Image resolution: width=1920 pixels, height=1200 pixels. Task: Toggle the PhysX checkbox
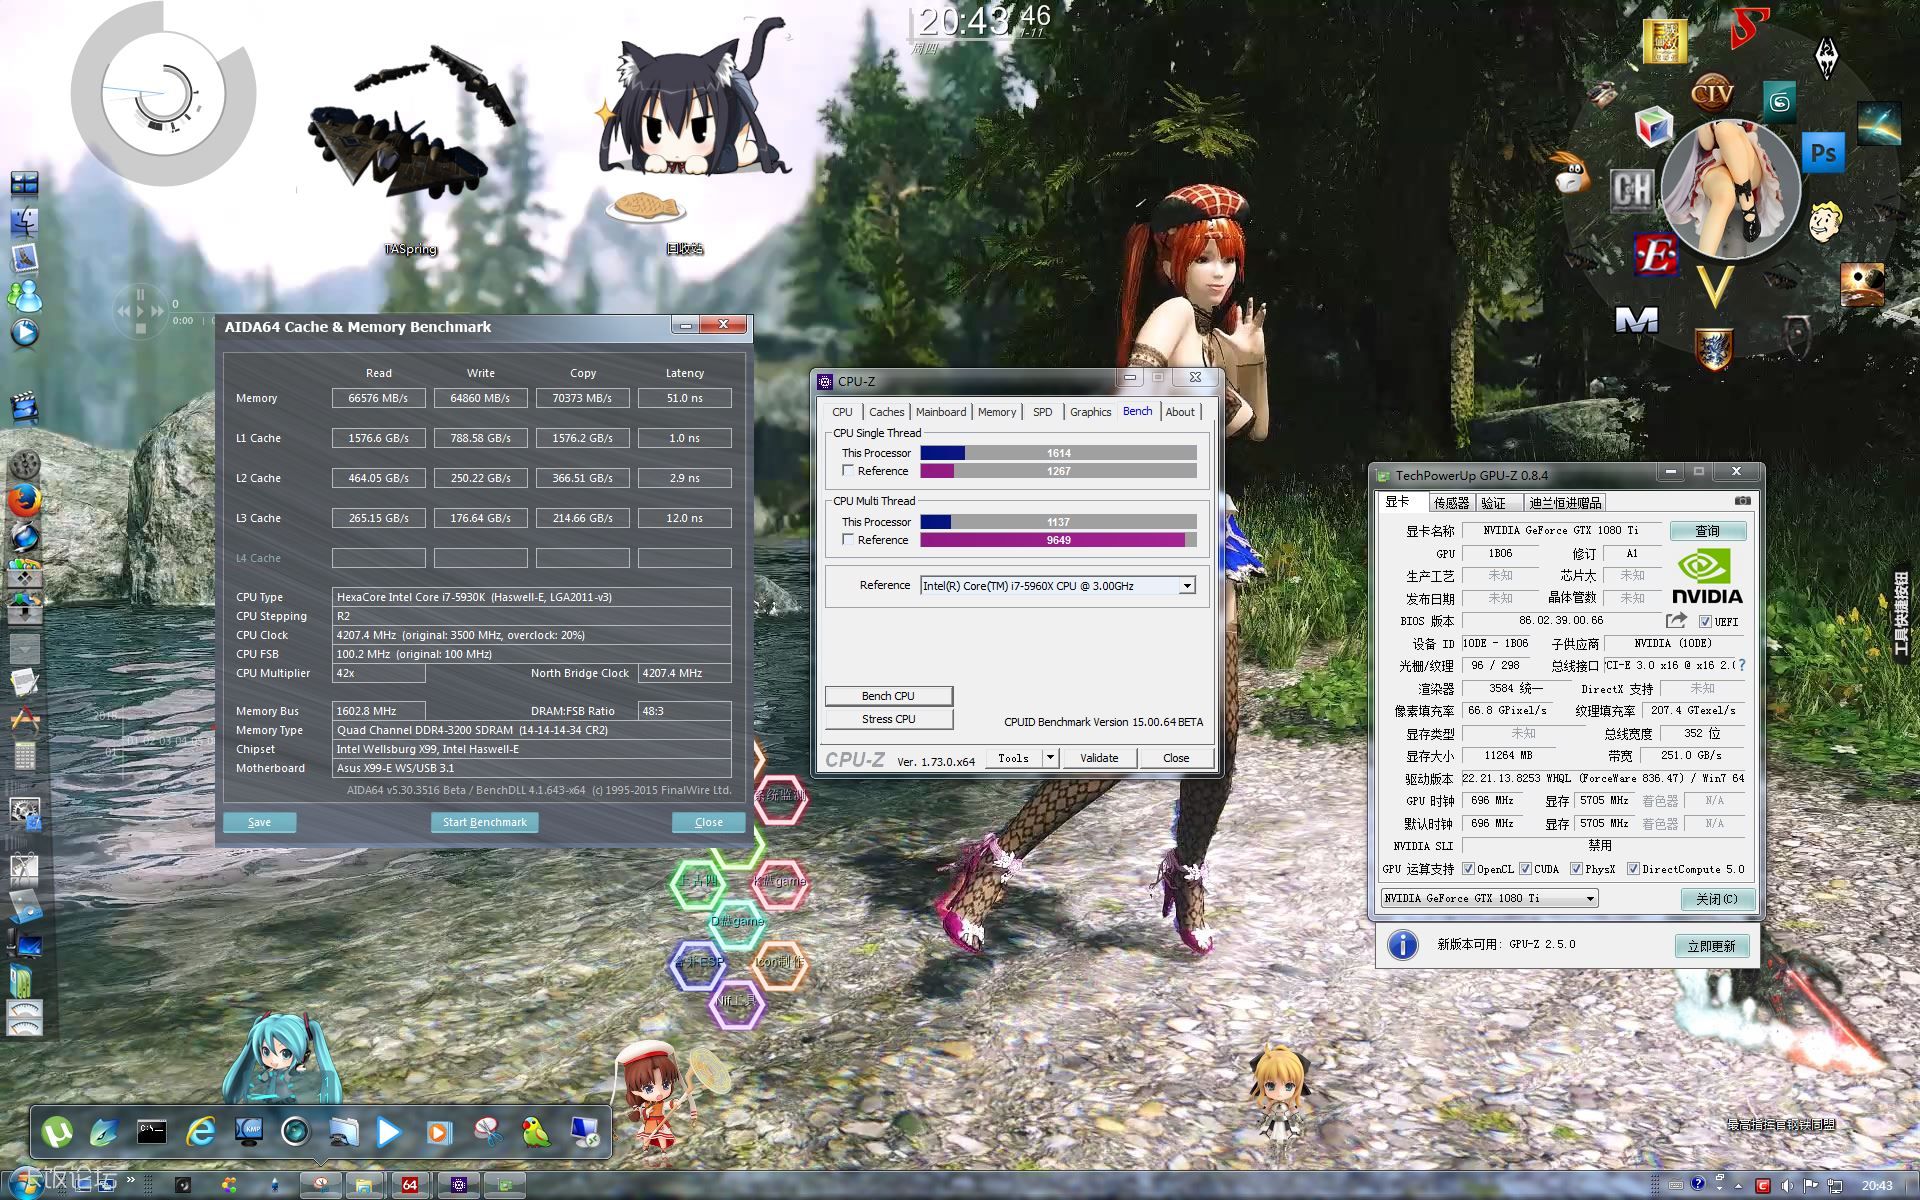click(x=1576, y=869)
